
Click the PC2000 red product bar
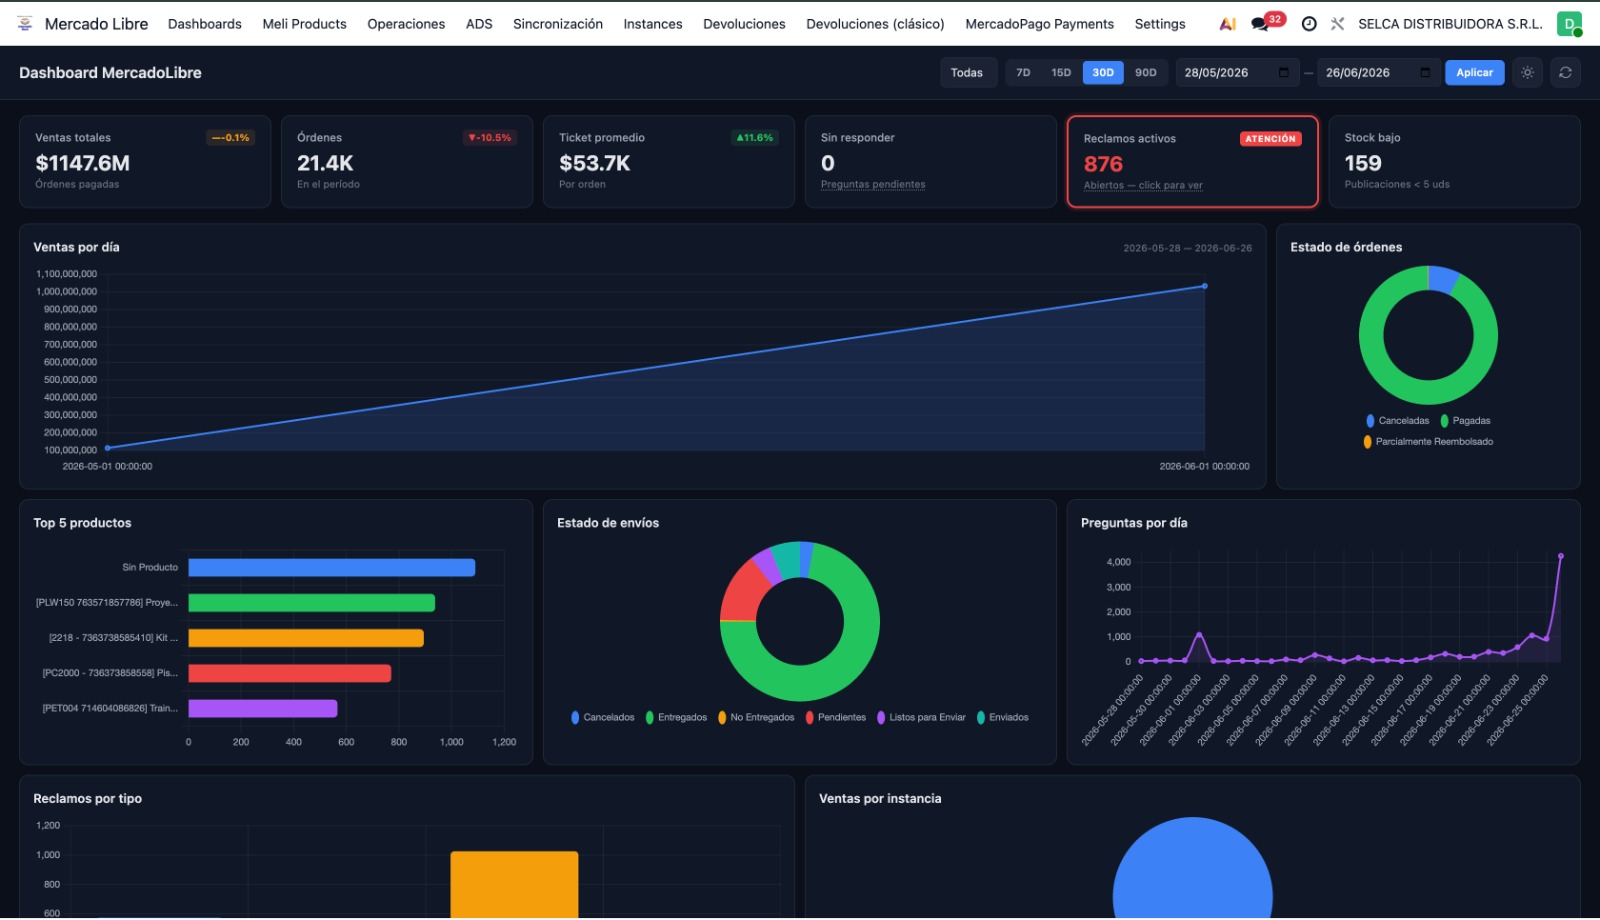click(290, 673)
